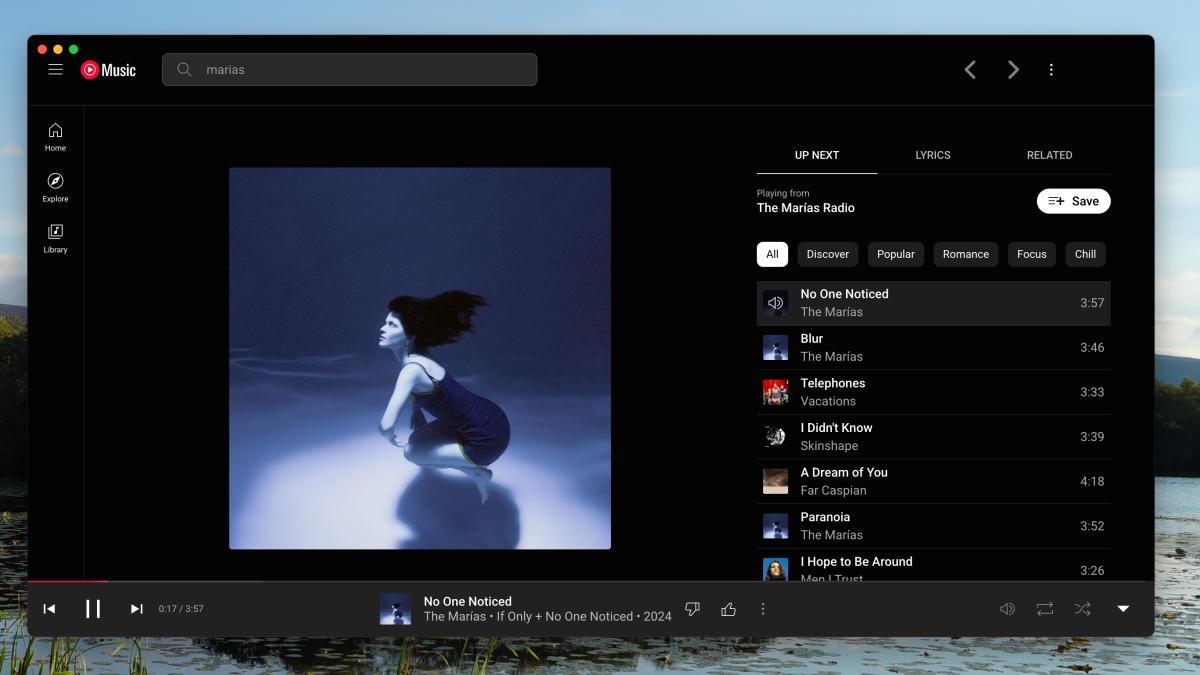Pause the current song
The height and width of the screenshot is (675, 1200).
click(93, 609)
